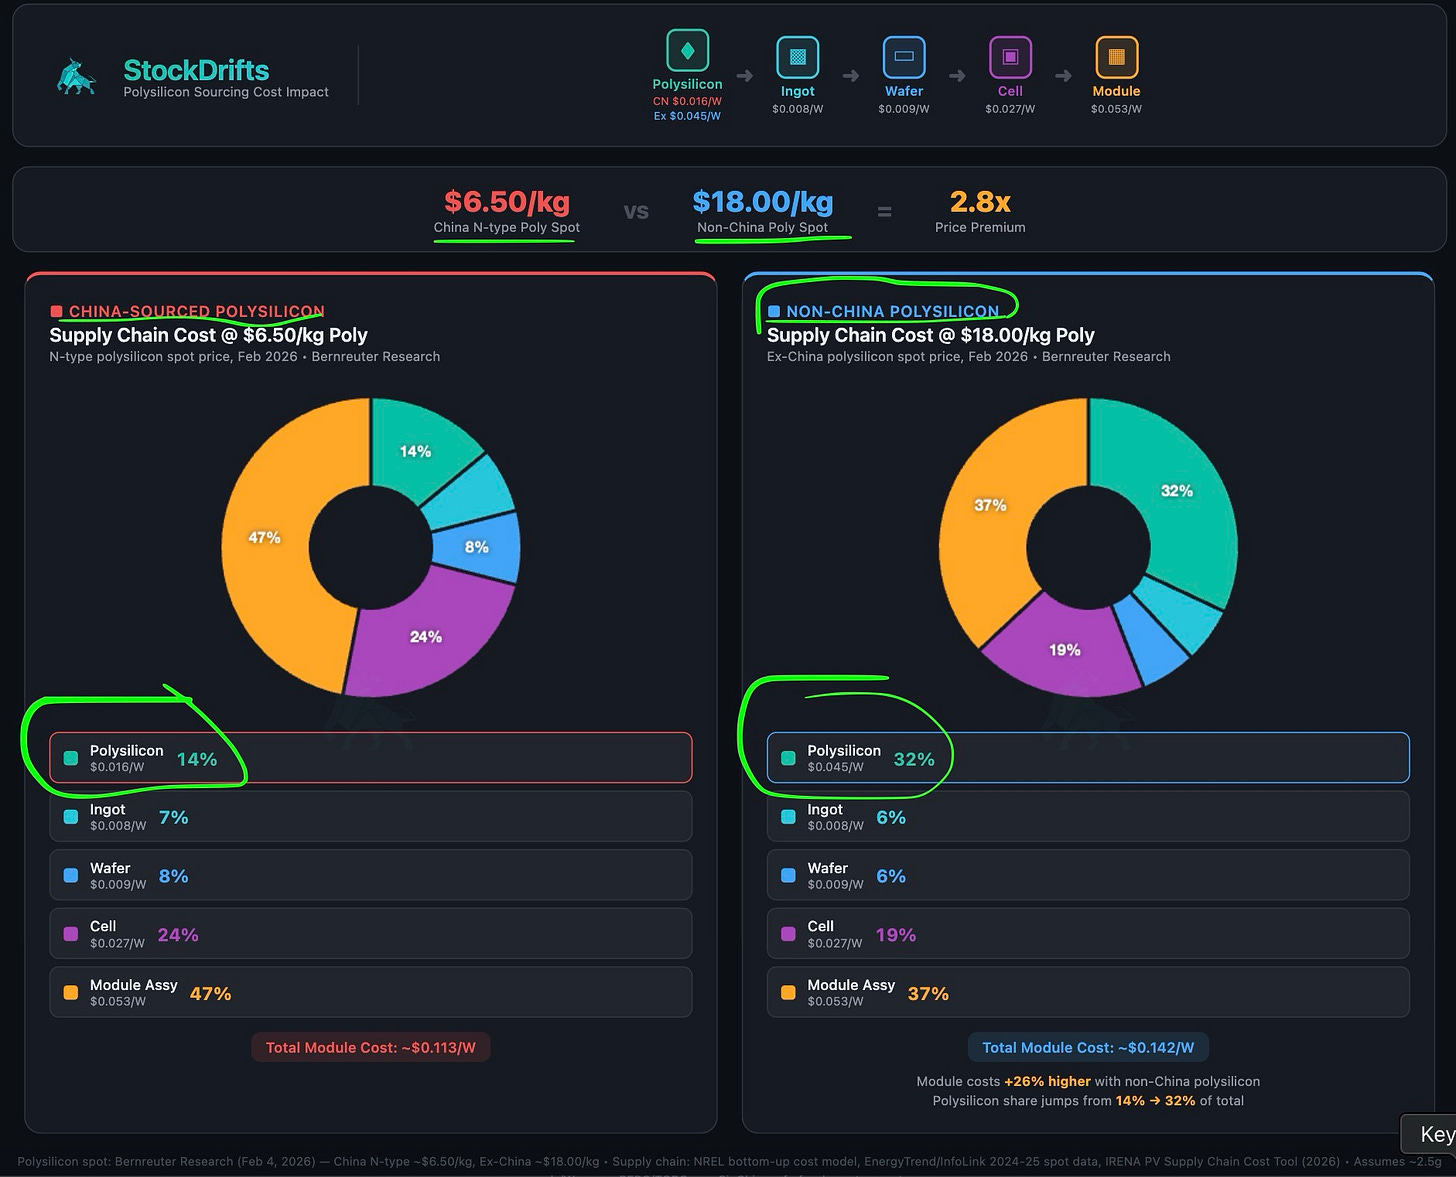The height and width of the screenshot is (1177, 1456).
Task: Click the Cell 19% legend row
Action: point(1088,934)
